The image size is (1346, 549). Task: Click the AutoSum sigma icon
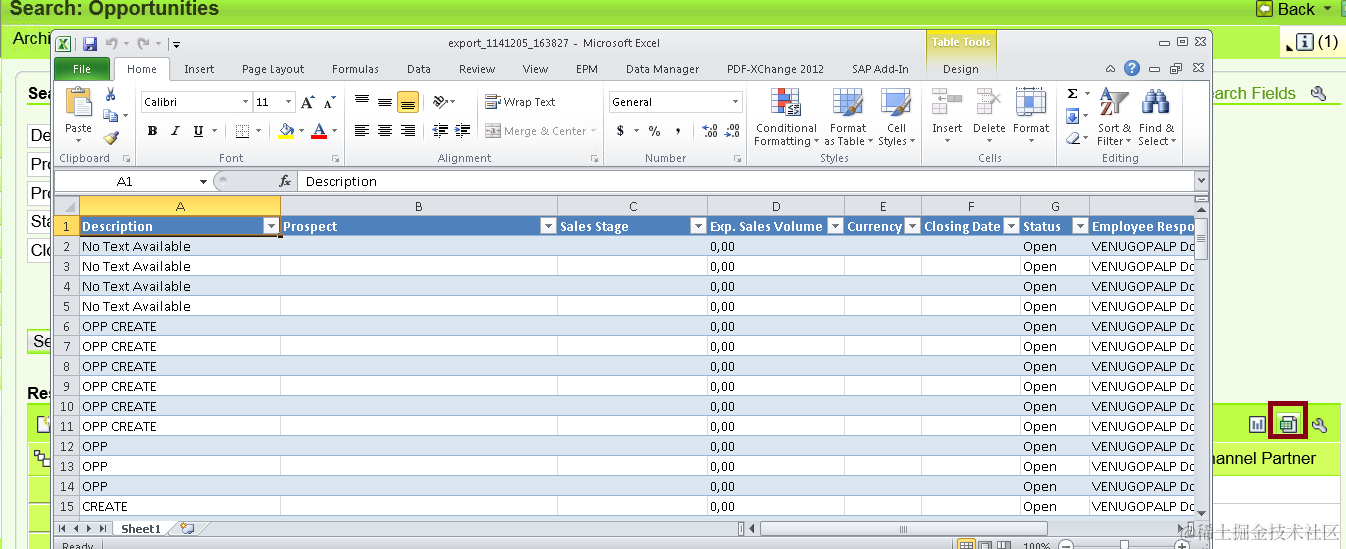click(x=1072, y=94)
